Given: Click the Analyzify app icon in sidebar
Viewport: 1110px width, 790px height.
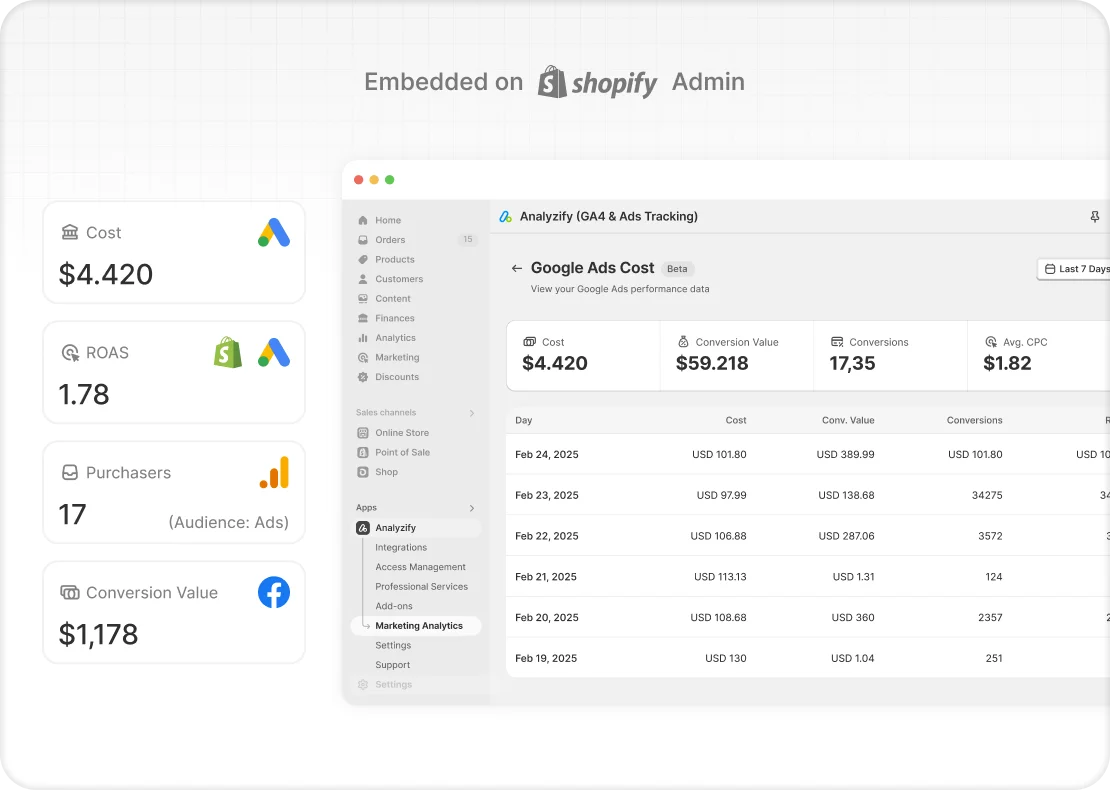Looking at the screenshot, I should 362,528.
